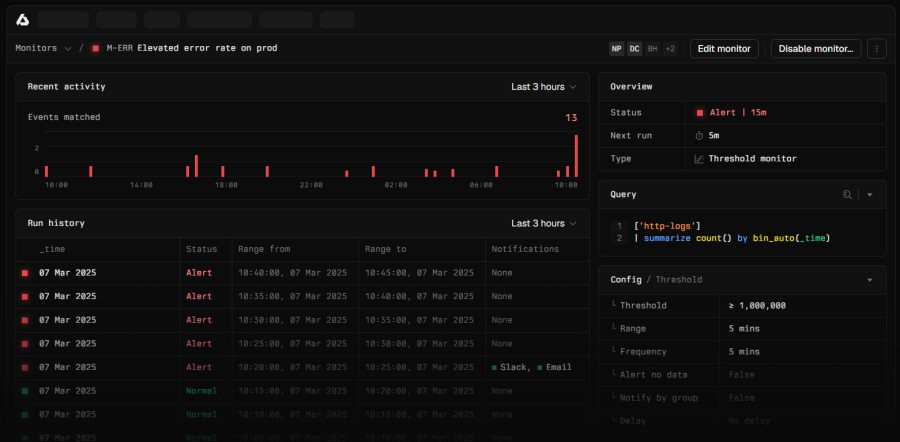The image size is (900, 442).
Task: Click red status icon of 10:35:00 run row
Action: [x=25, y=297]
